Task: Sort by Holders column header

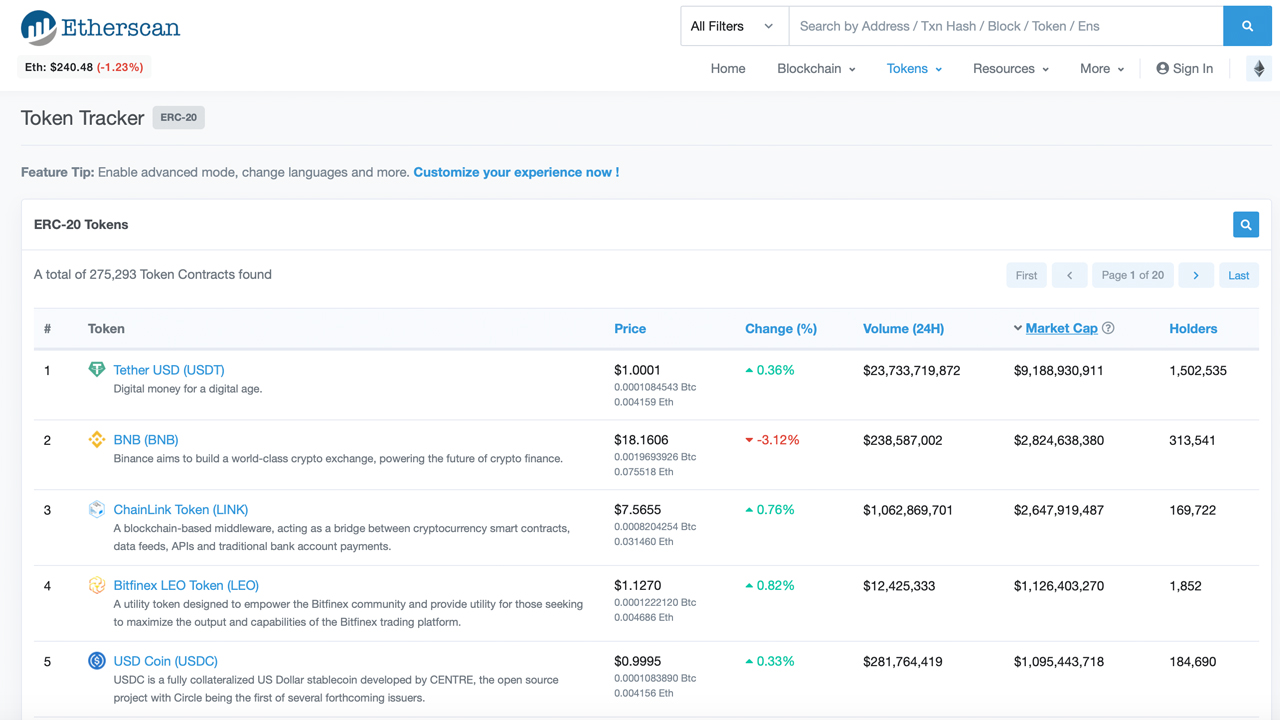Action: pos(1193,328)
